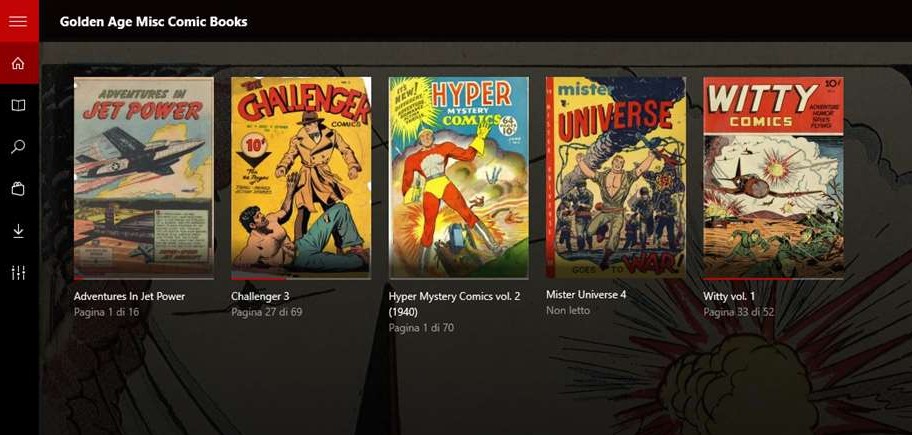The height and width of the screenshot is (435, 912).
Task: Click the Adventures In Jet Power title
Action: tap(129, 296)
